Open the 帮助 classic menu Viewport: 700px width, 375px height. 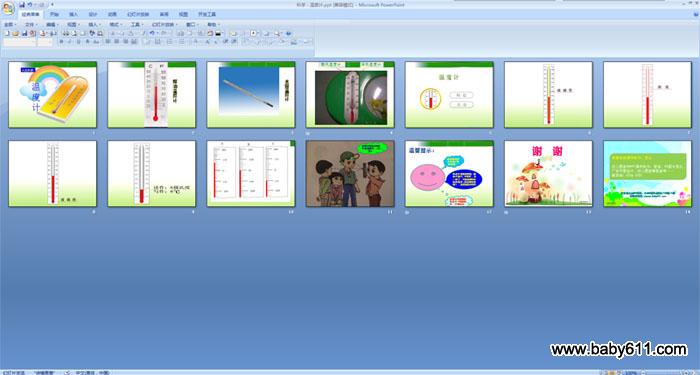[x=212, y=25]
